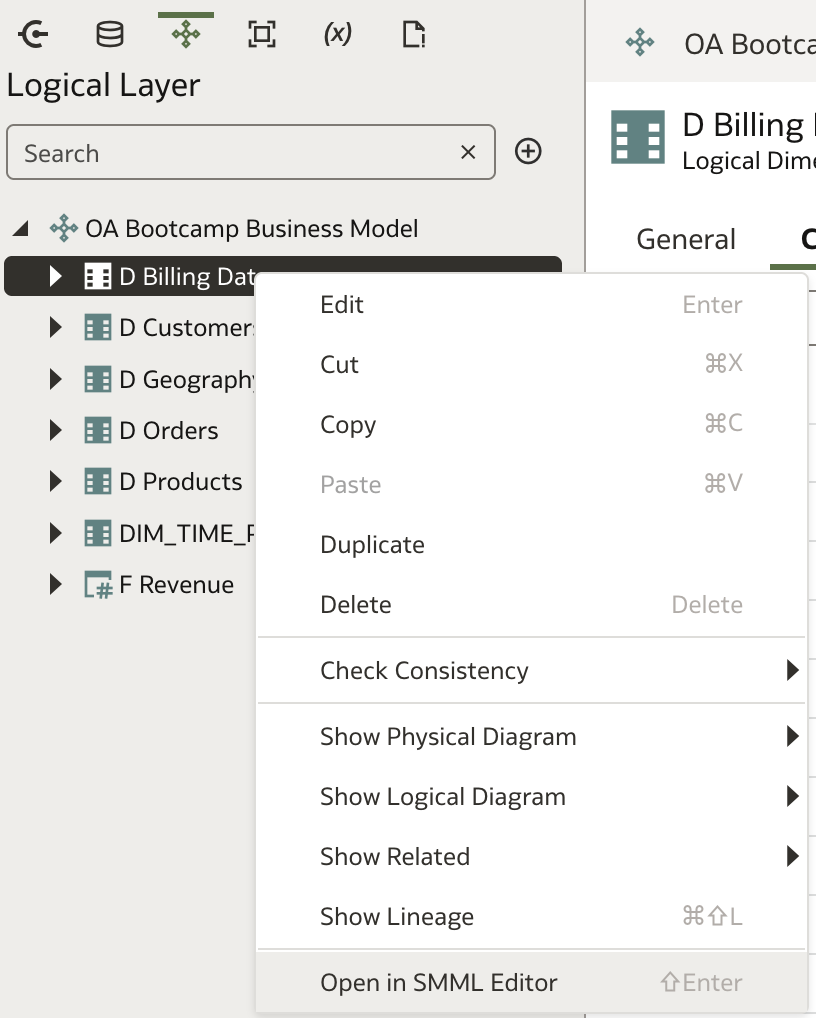Choose Edit from context menu
This screenshot has width=816, height=1018.
(x=531, y=304)
